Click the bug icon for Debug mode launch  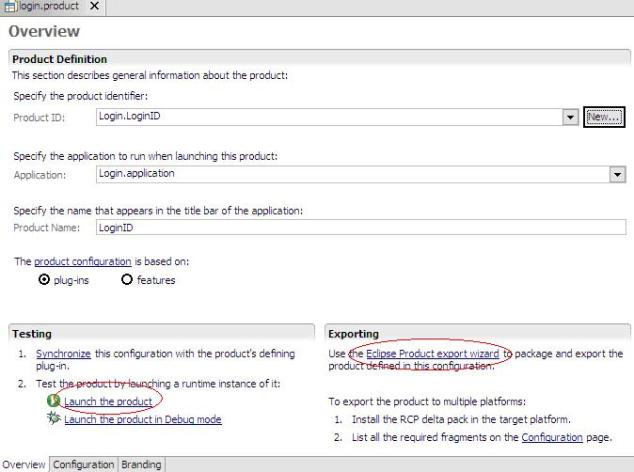(x=53, y=418)
